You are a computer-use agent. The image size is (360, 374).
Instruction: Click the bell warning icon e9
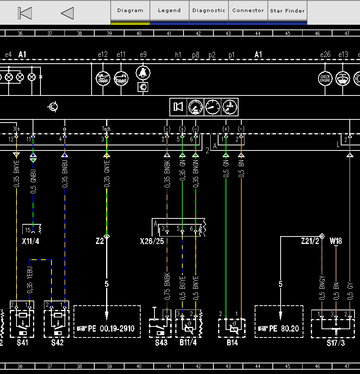click(x=143, y=72)
